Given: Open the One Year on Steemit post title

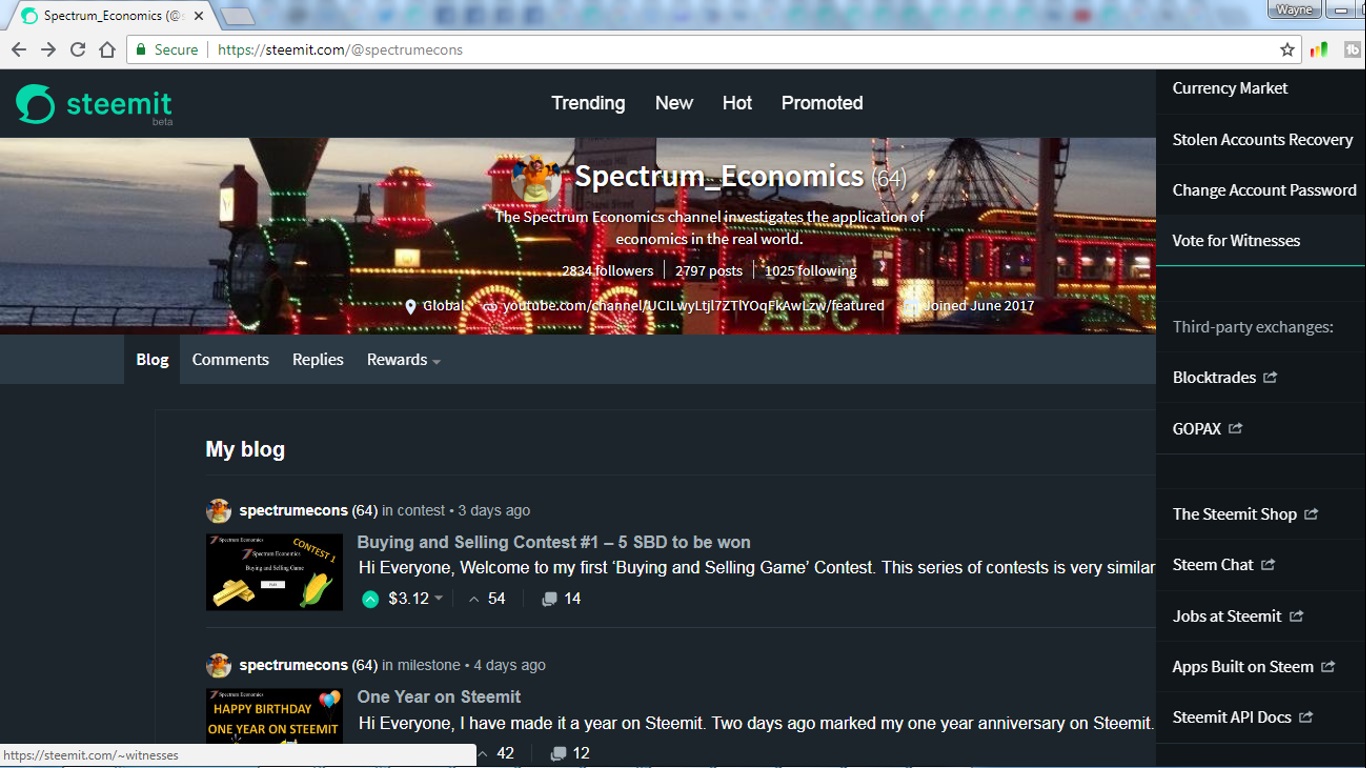Looking at the screenshot, I should coord(439,696).
